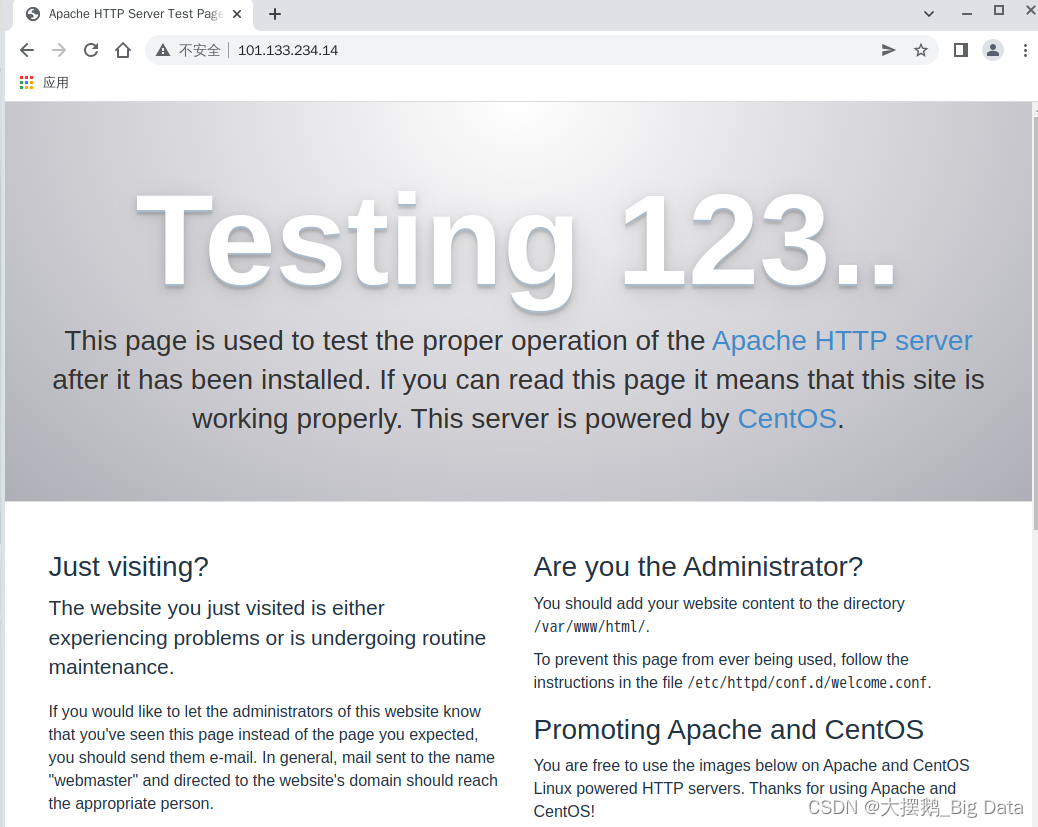
Task: Maximize the browser window
Action: tap(999, 11)
